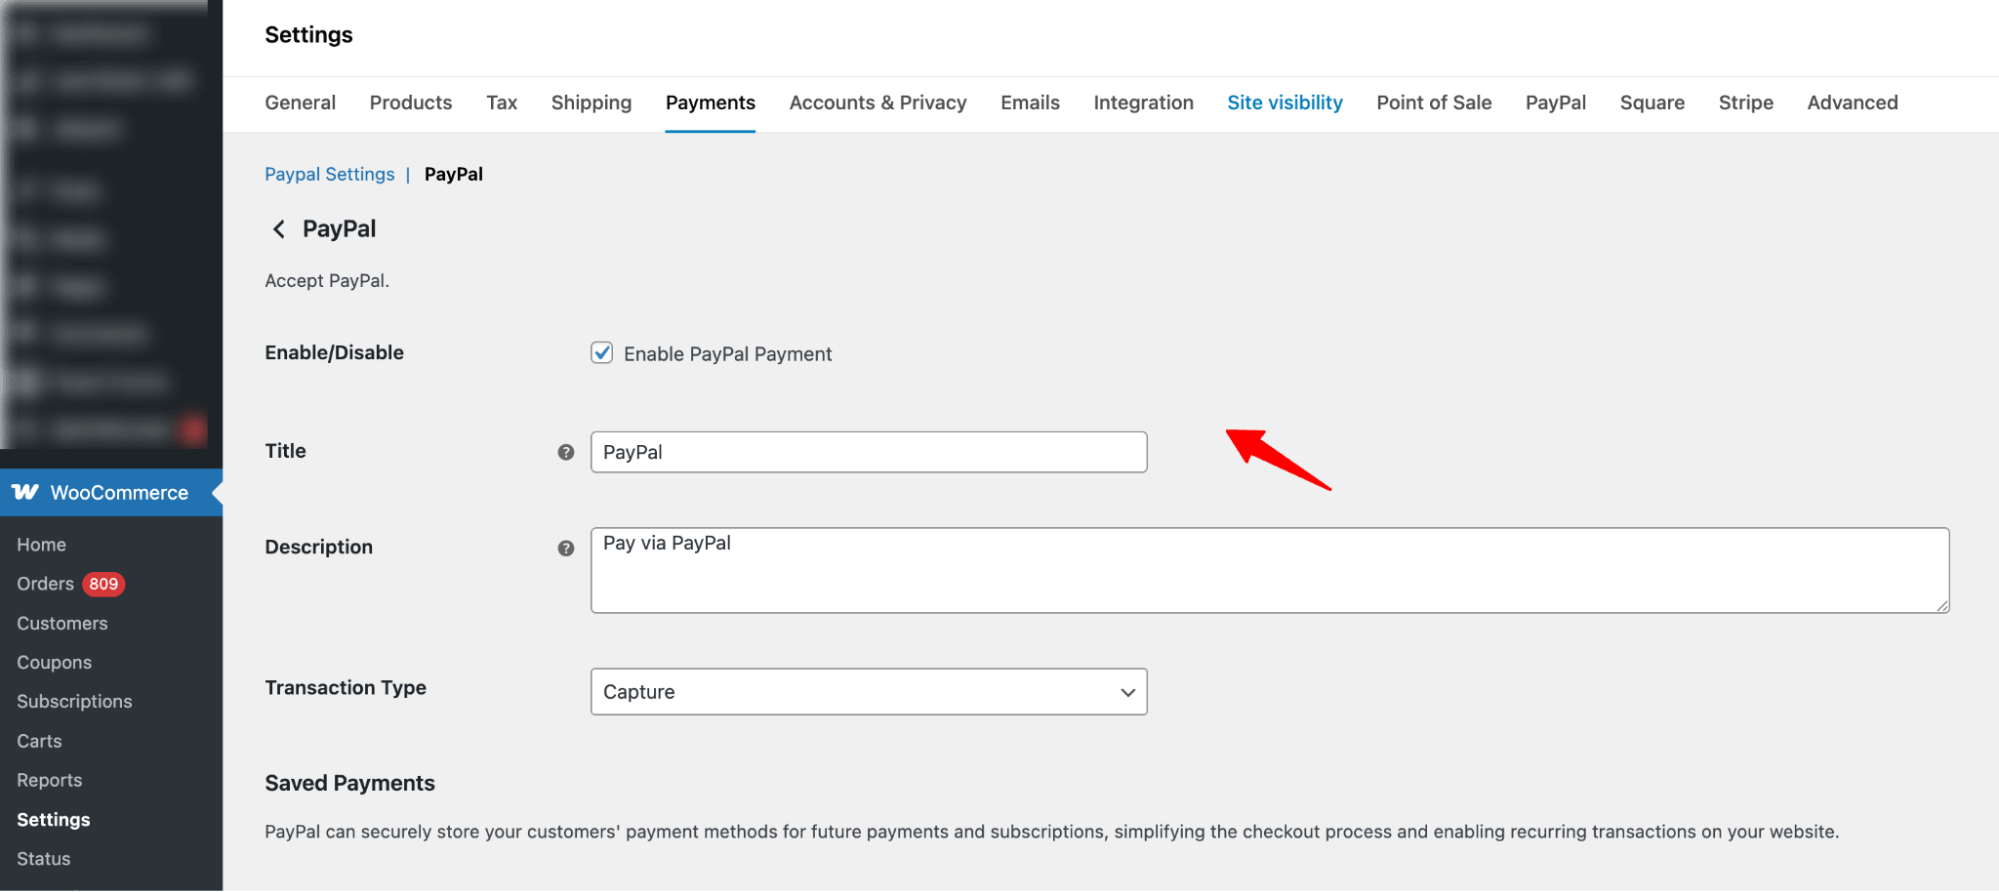Open the Emails settings tab

click(1030, 102)
